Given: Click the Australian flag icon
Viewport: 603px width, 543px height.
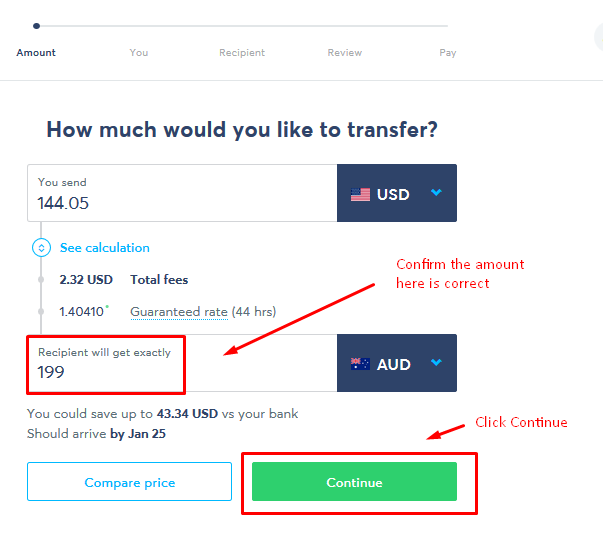Looking at the screenshot, I should point(360,364).
